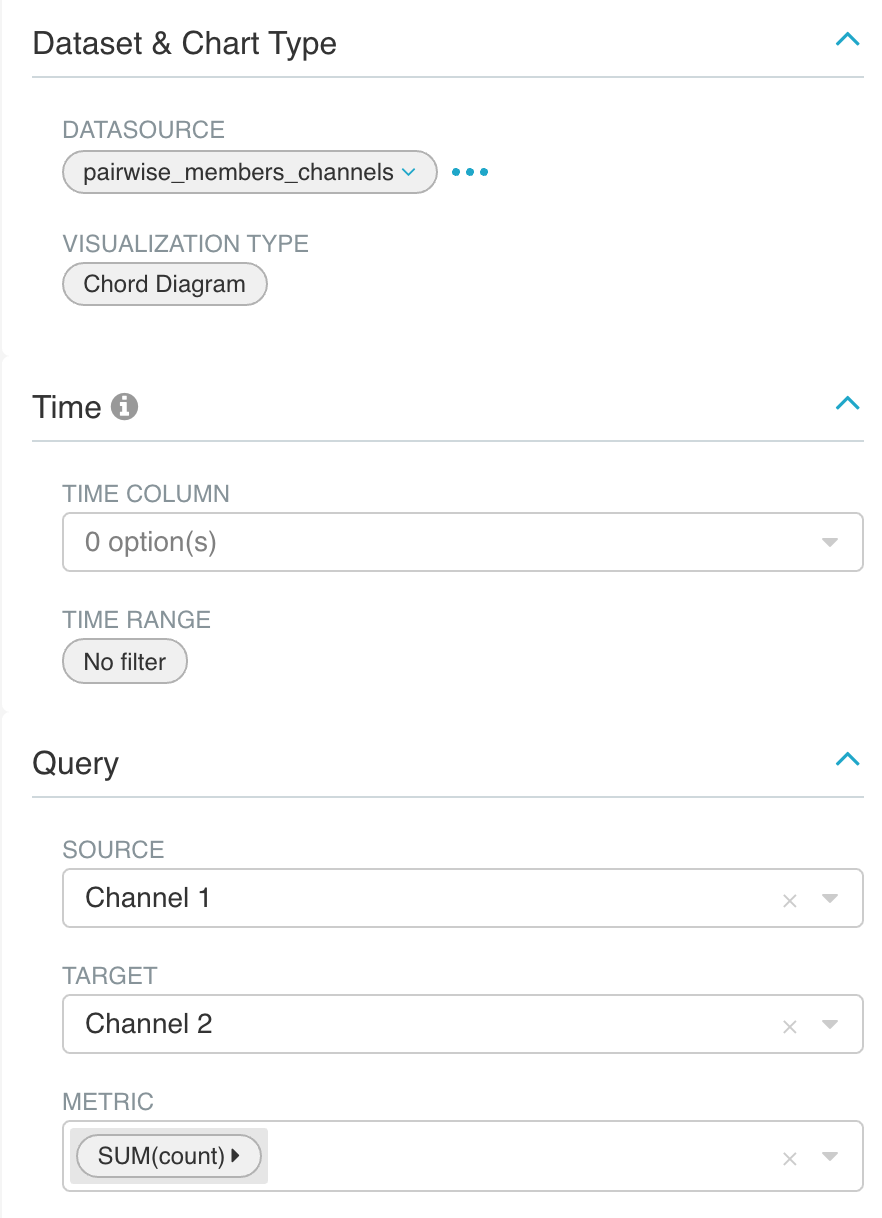Click the No filter time range button

tap(125, 662)
